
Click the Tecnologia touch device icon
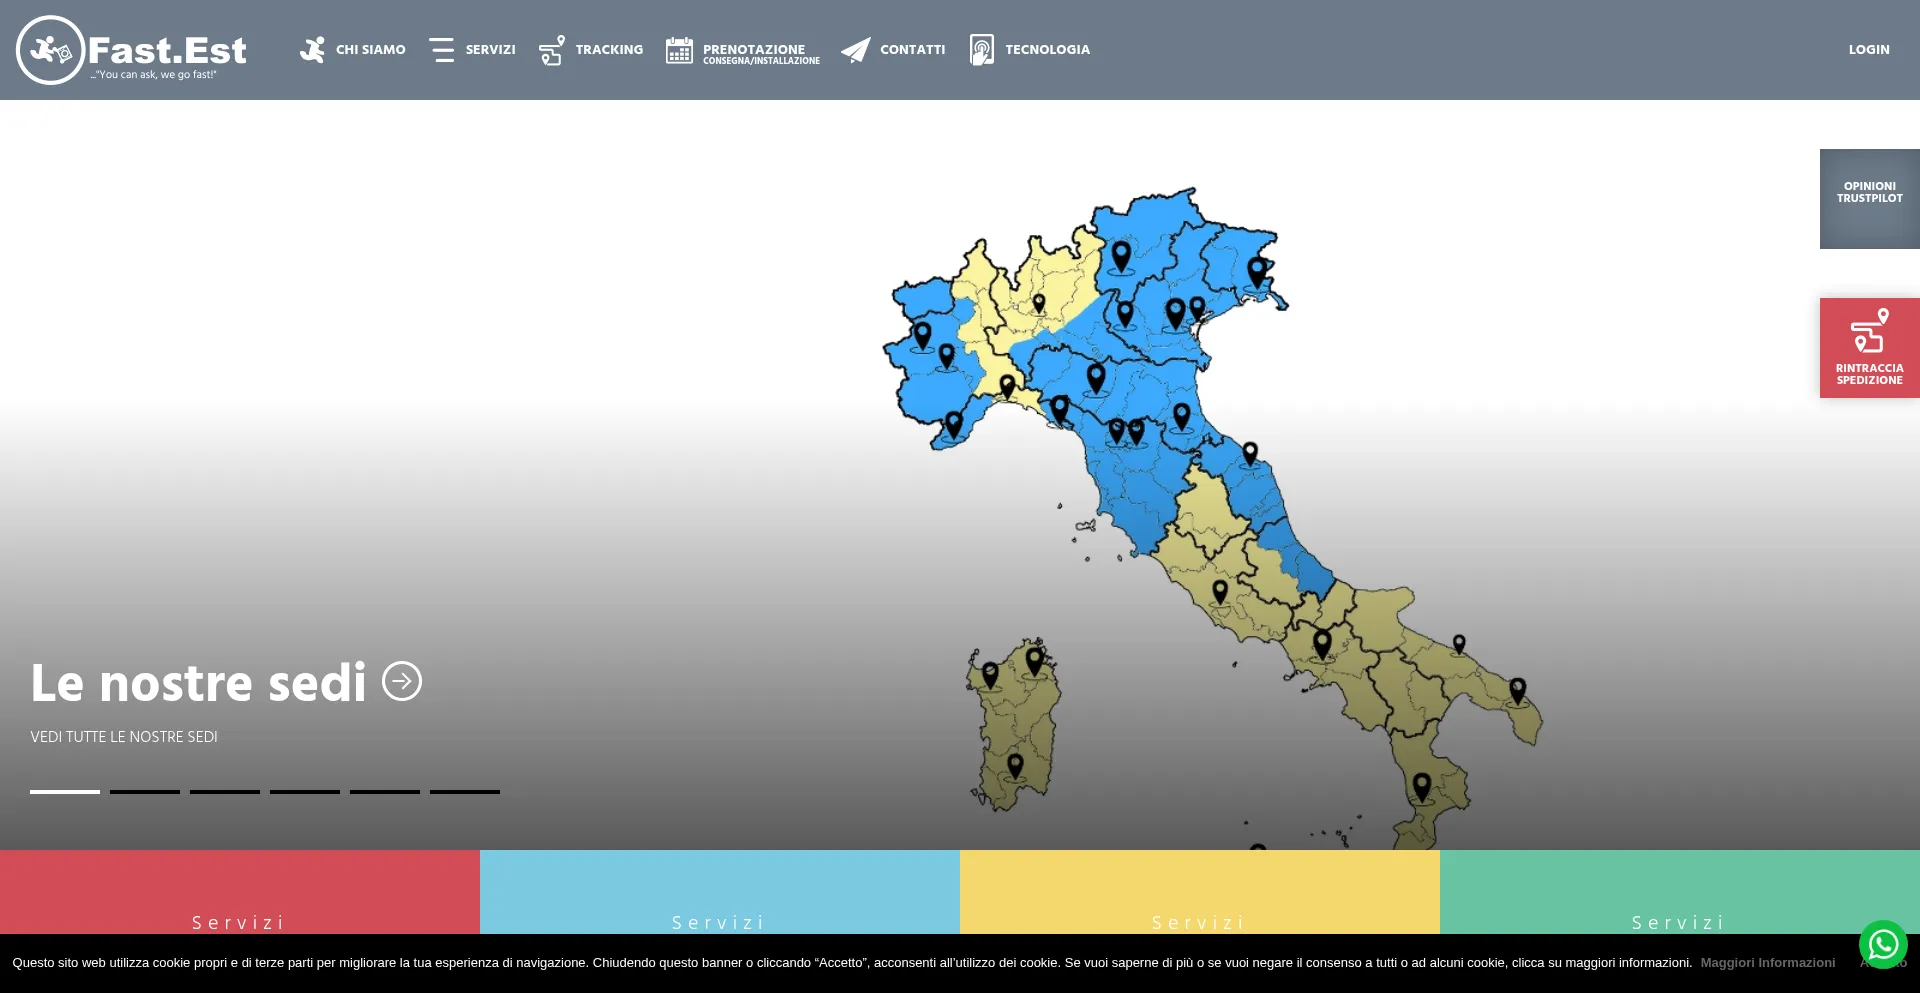point(982,50)
